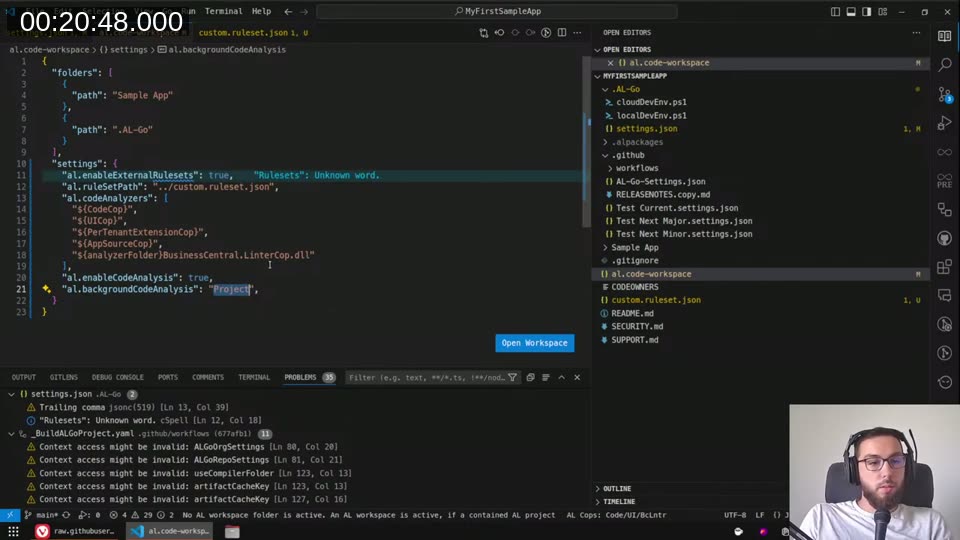Open README.md in Explorer
The image size is (960, 540).
tap(632, 313)
